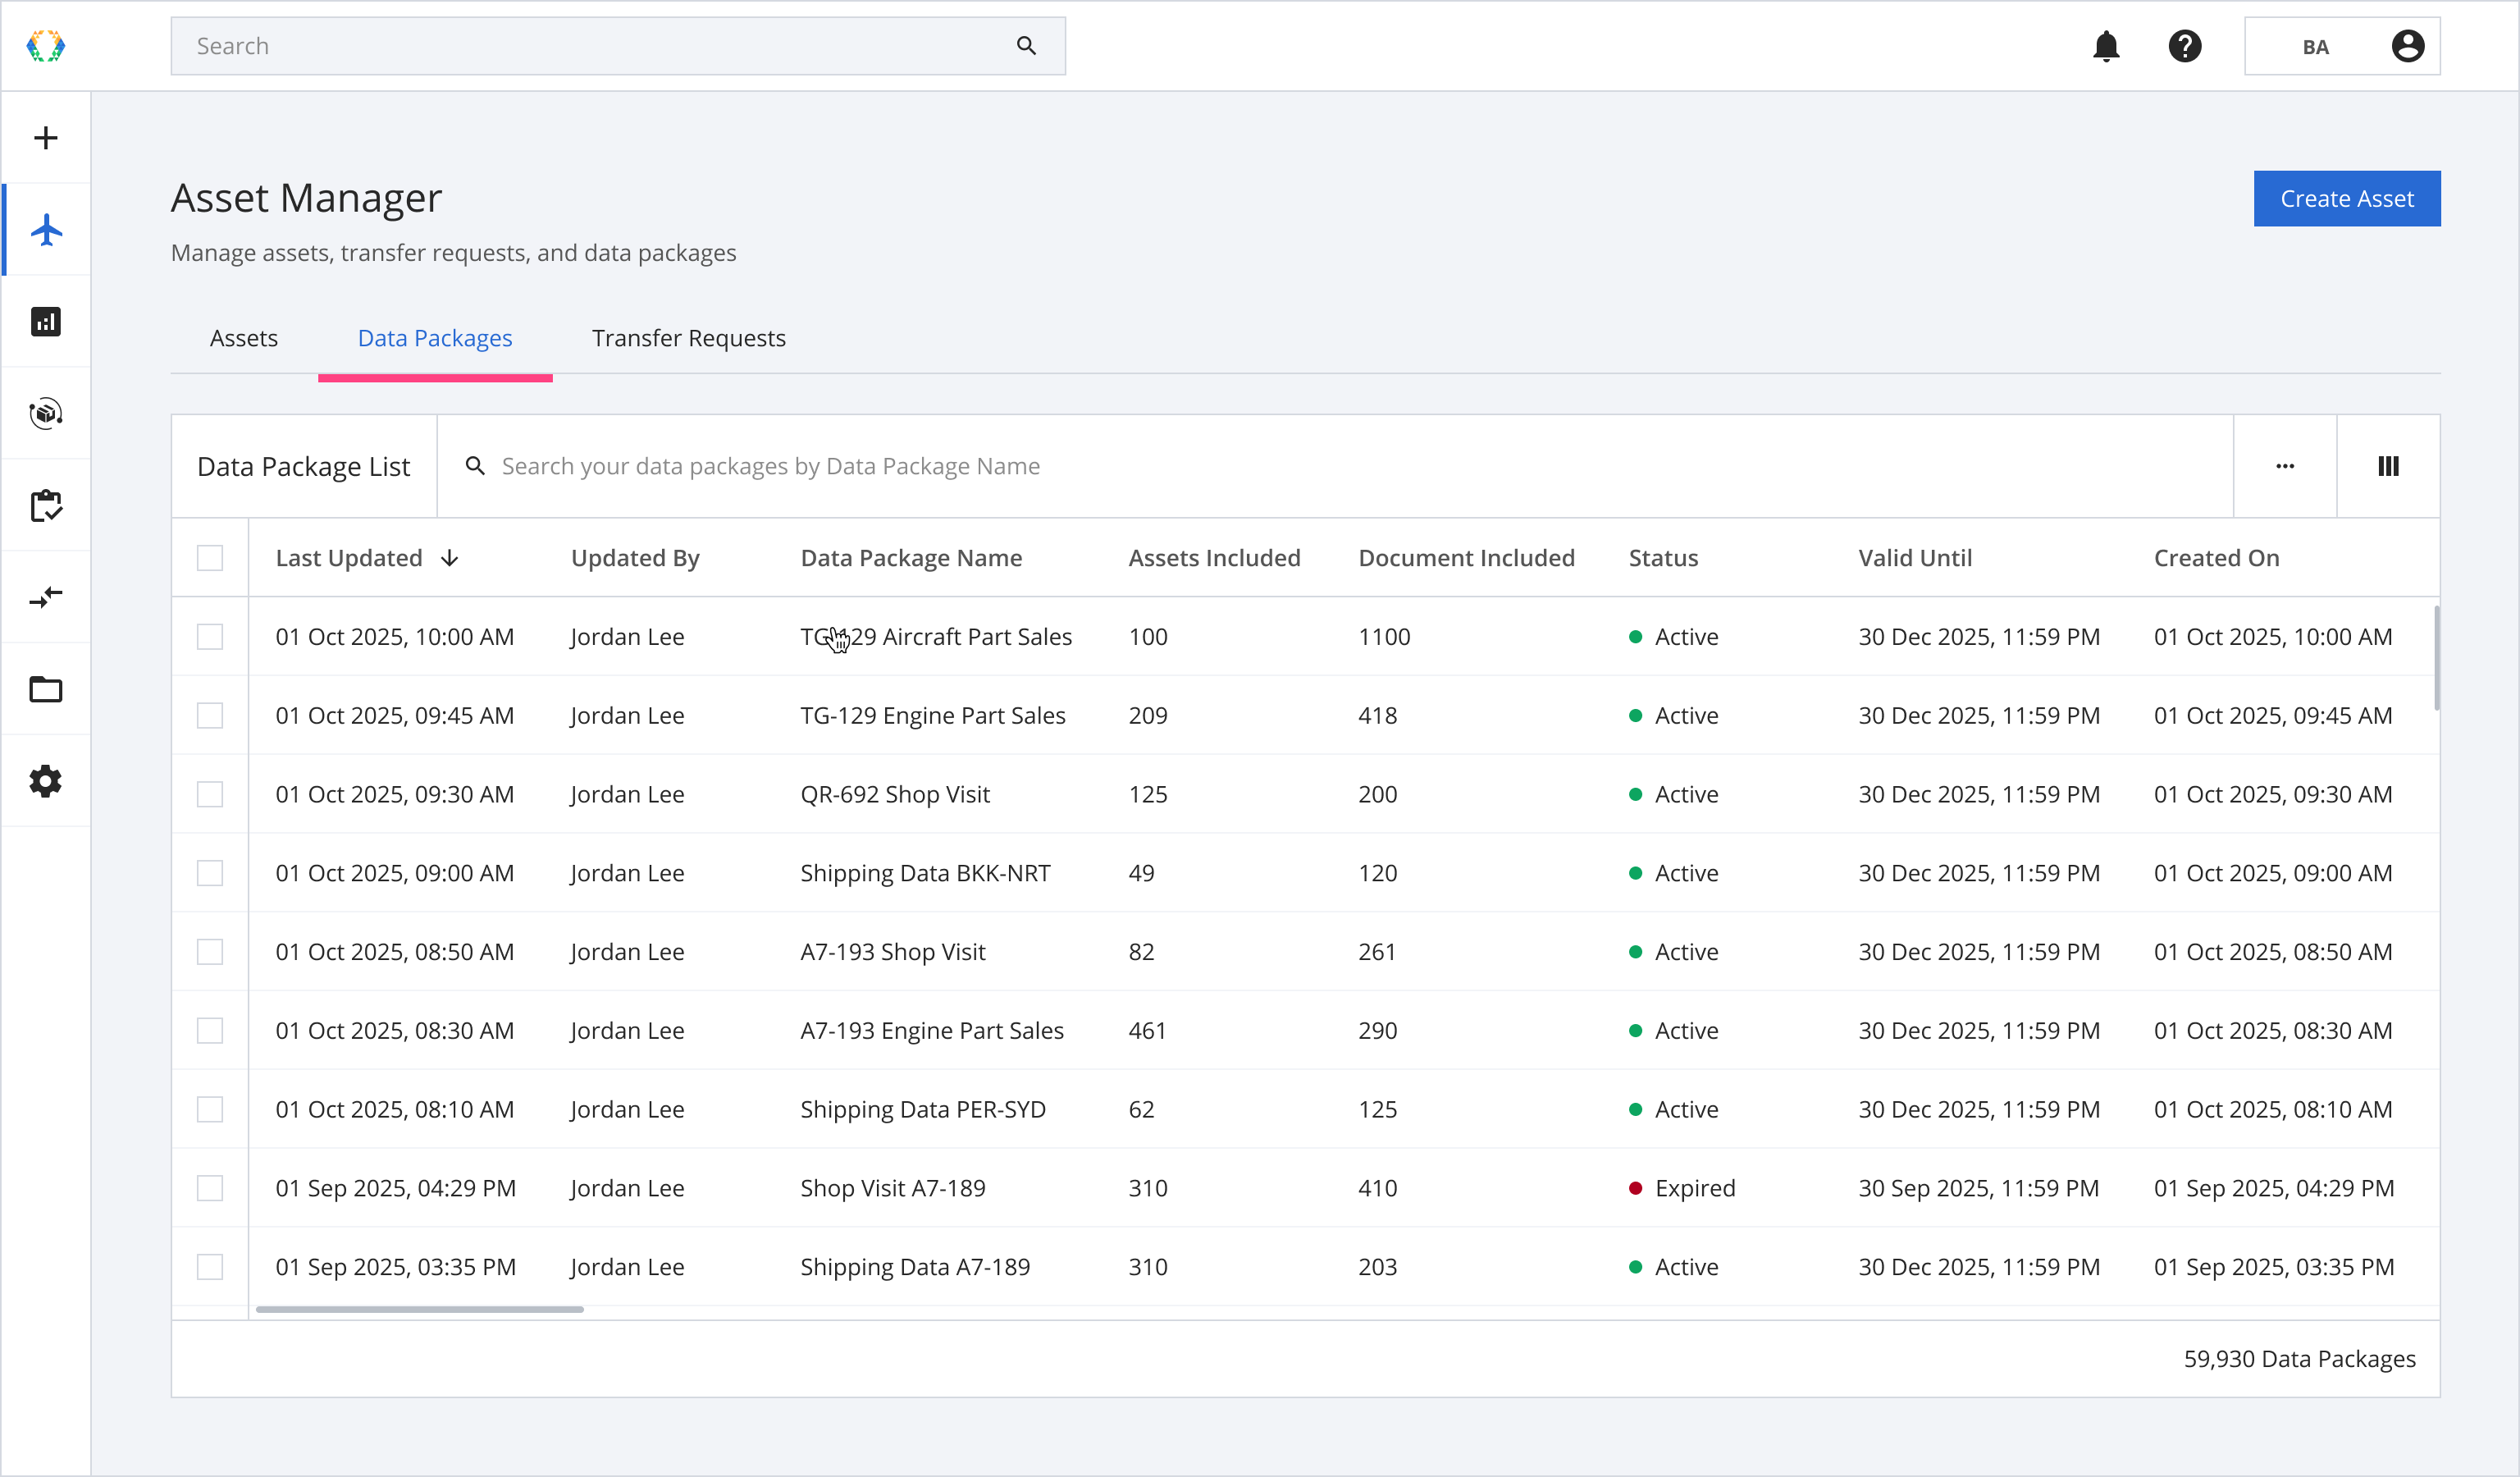Viewport: 2520px width, 1477px height.
Task: Open the airplane Asset Manager sidebar icon
Action: (x=46, y=230)
